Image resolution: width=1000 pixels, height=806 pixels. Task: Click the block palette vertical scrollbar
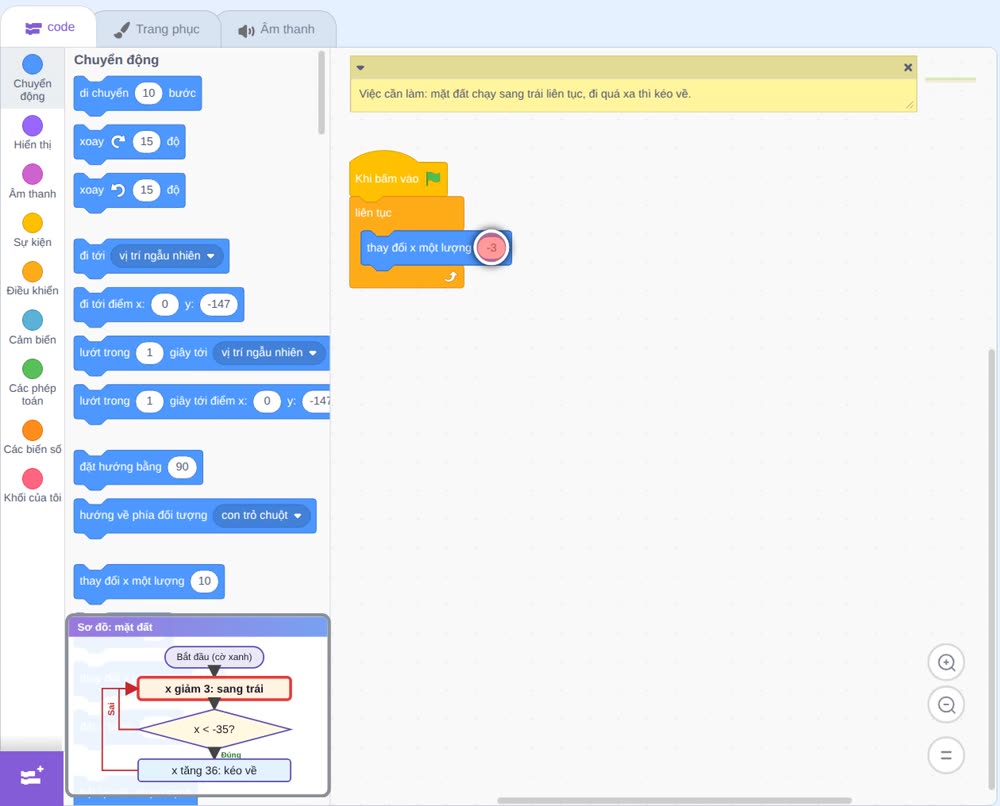(x=321, y=93)
